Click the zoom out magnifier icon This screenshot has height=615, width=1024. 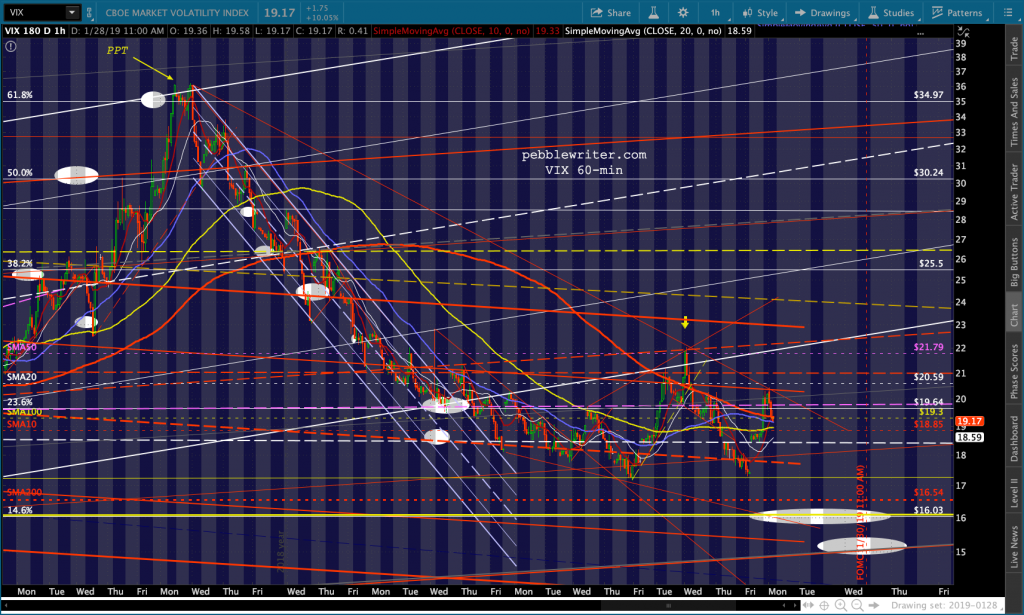(857, 606)
